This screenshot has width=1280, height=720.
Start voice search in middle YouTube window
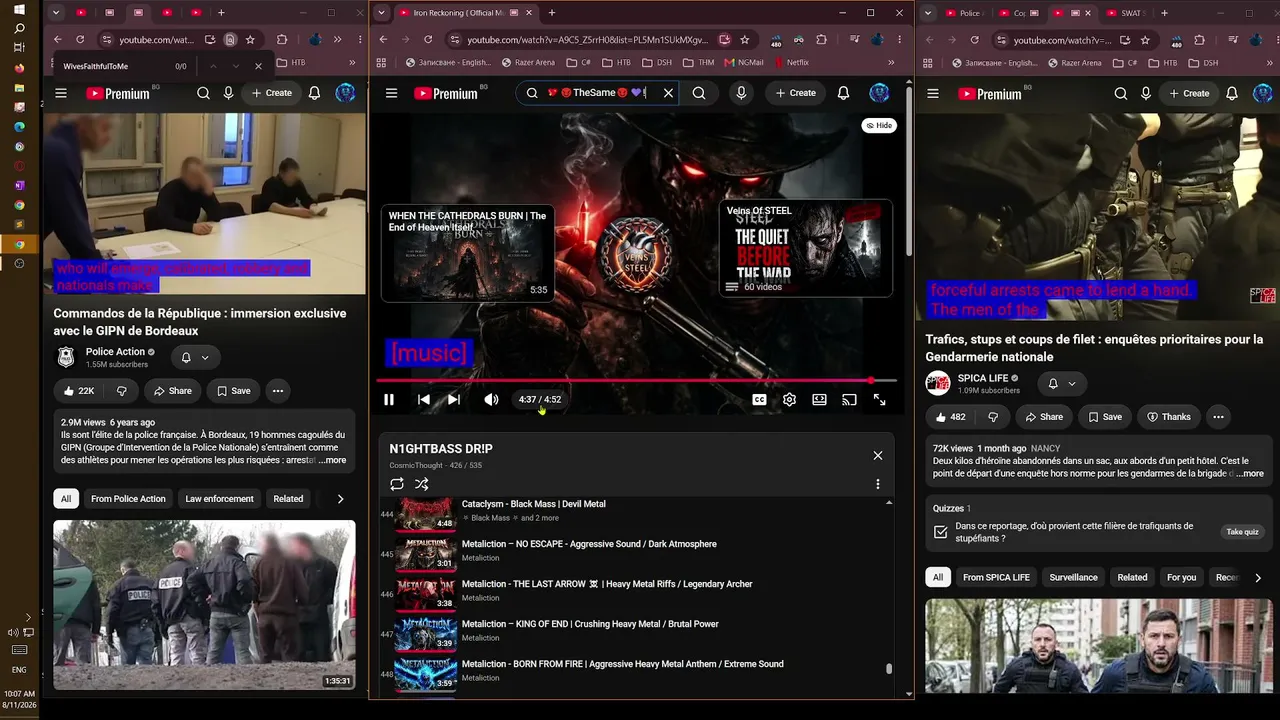point(741,93)
